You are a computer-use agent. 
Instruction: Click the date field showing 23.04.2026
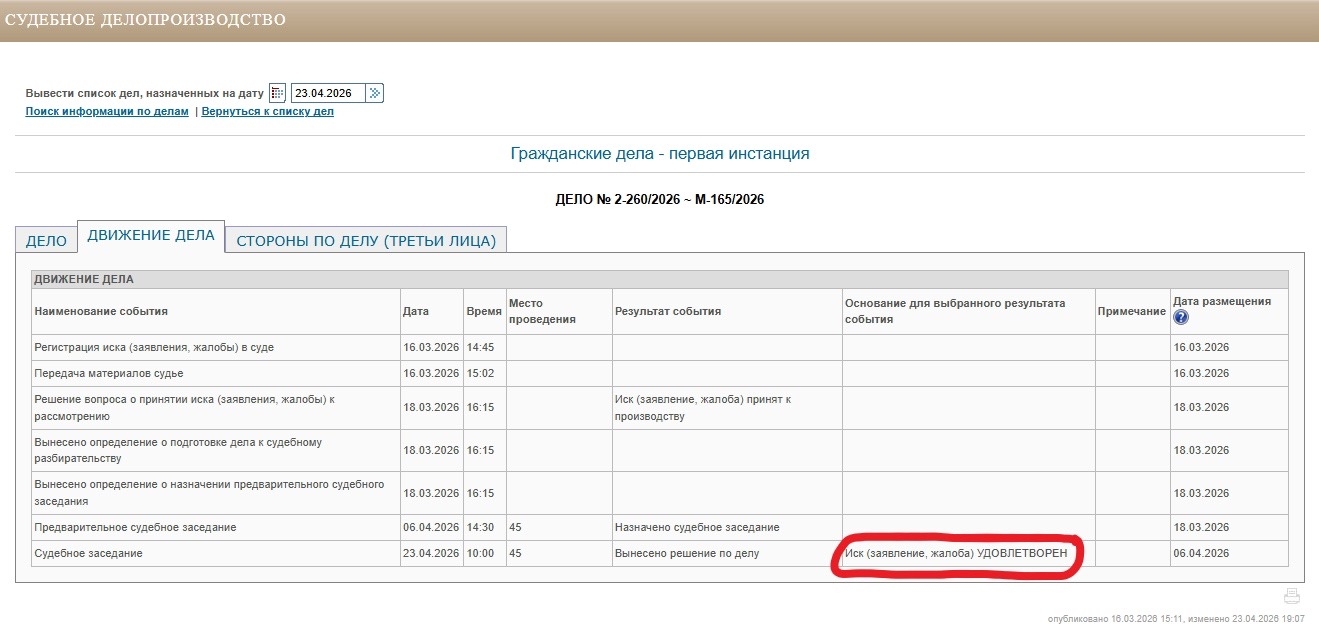327,93
